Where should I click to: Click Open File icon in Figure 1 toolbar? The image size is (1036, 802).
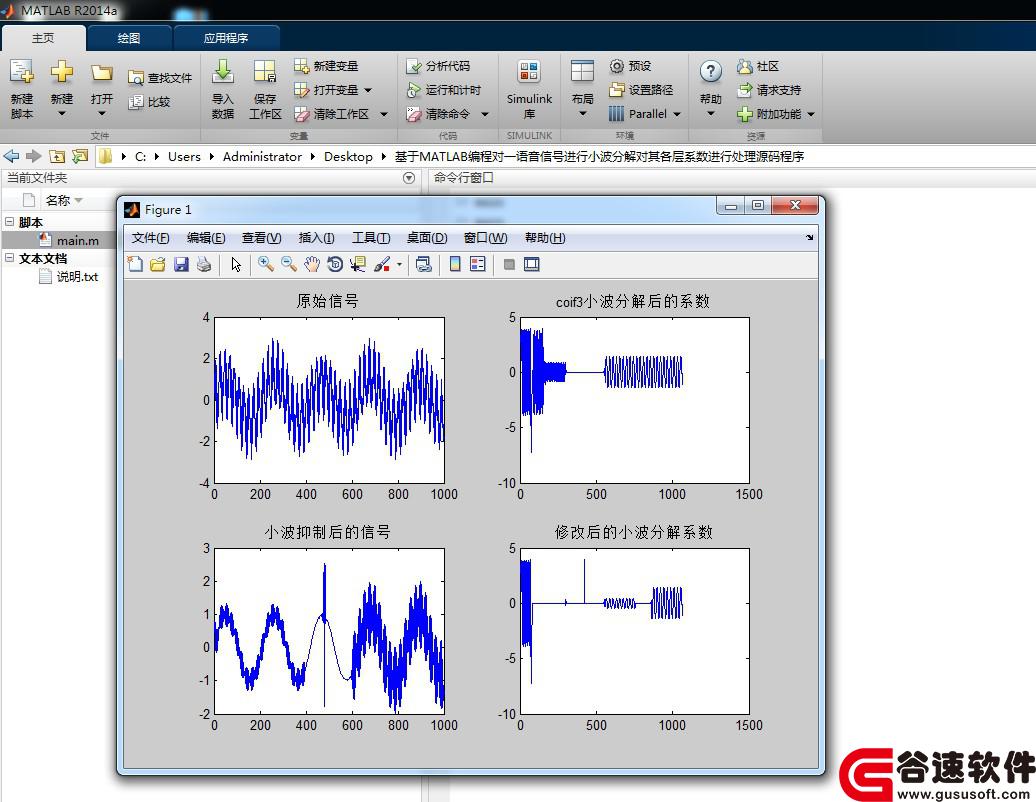click(x=158, y=264)
